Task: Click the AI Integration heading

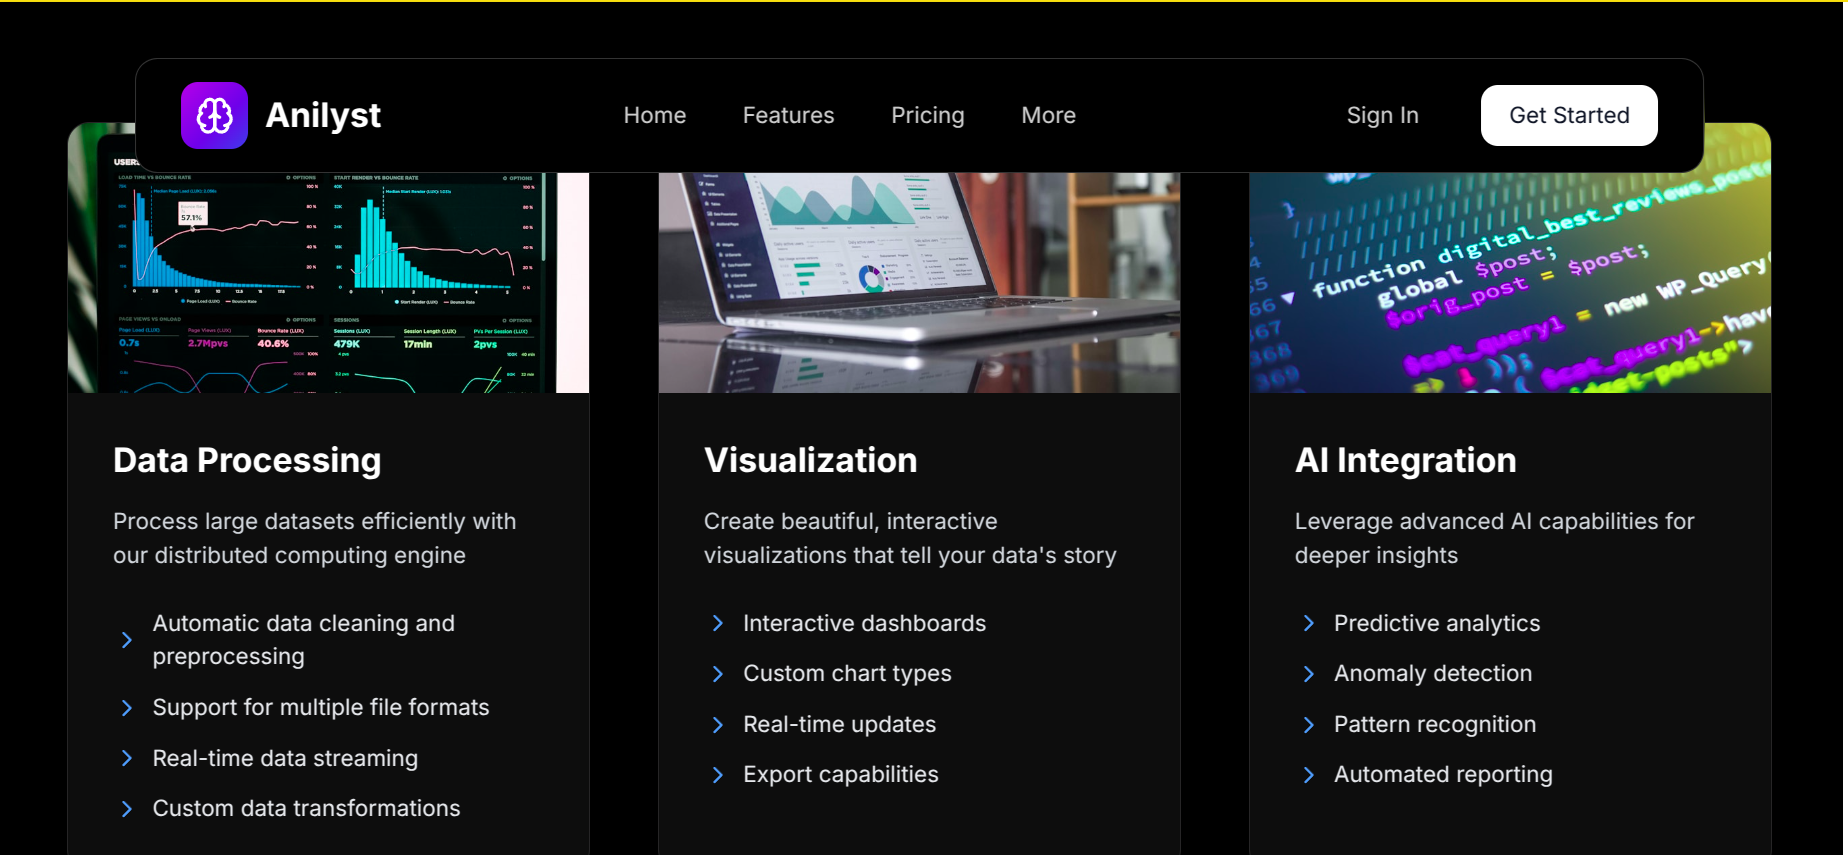Action: 1405,460
